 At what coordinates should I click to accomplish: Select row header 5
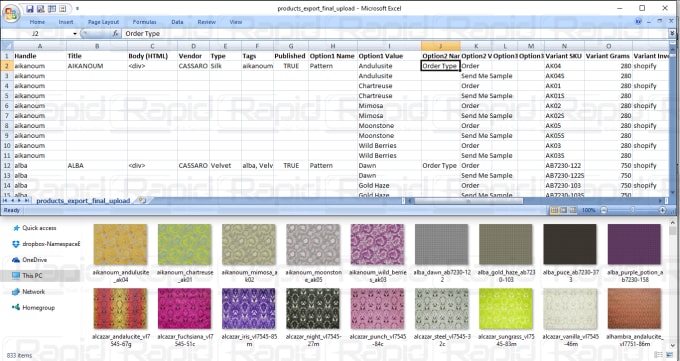[x=7, y=96]
